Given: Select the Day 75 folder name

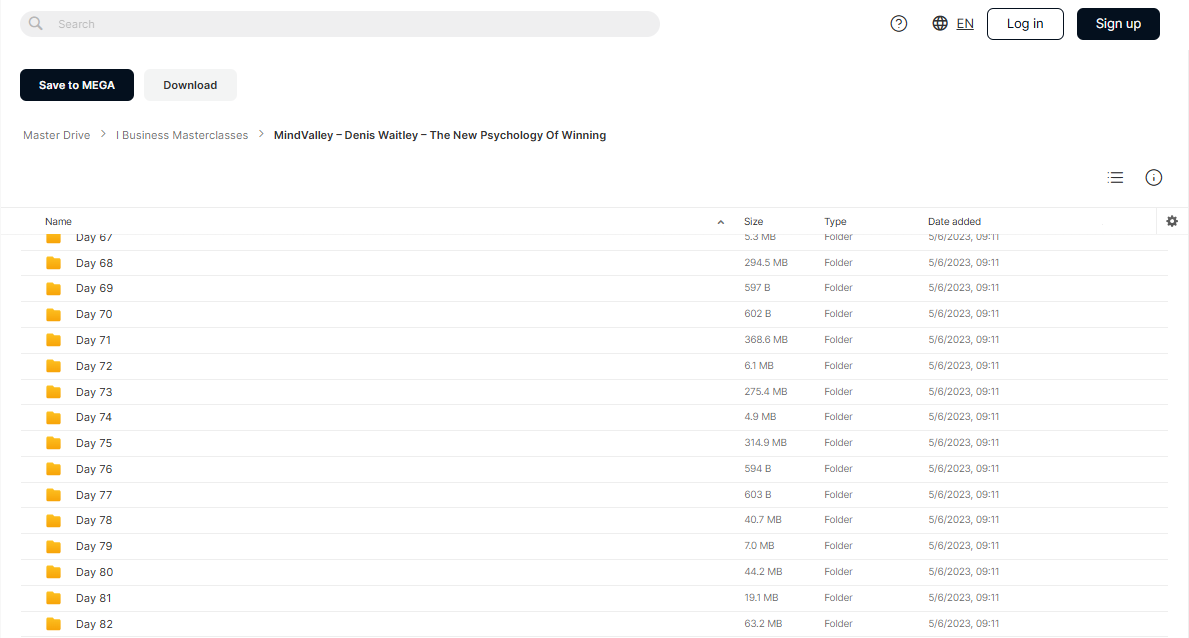Looking at the screenshot, I should tap(94, 443).
